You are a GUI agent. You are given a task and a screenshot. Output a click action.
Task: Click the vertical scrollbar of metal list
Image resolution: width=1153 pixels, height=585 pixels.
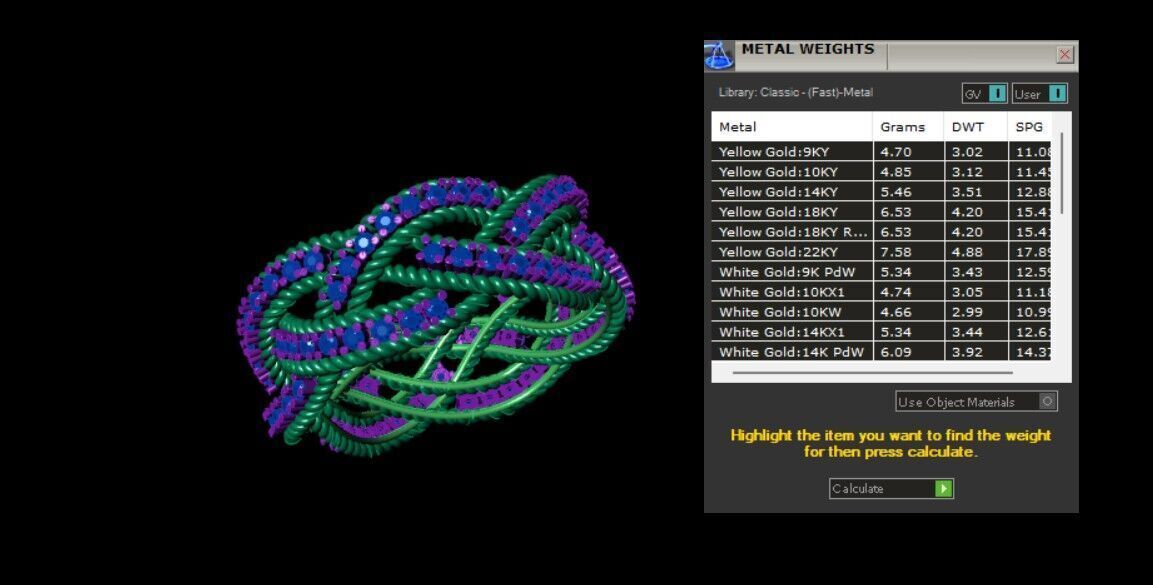[x=1063, y=173]
